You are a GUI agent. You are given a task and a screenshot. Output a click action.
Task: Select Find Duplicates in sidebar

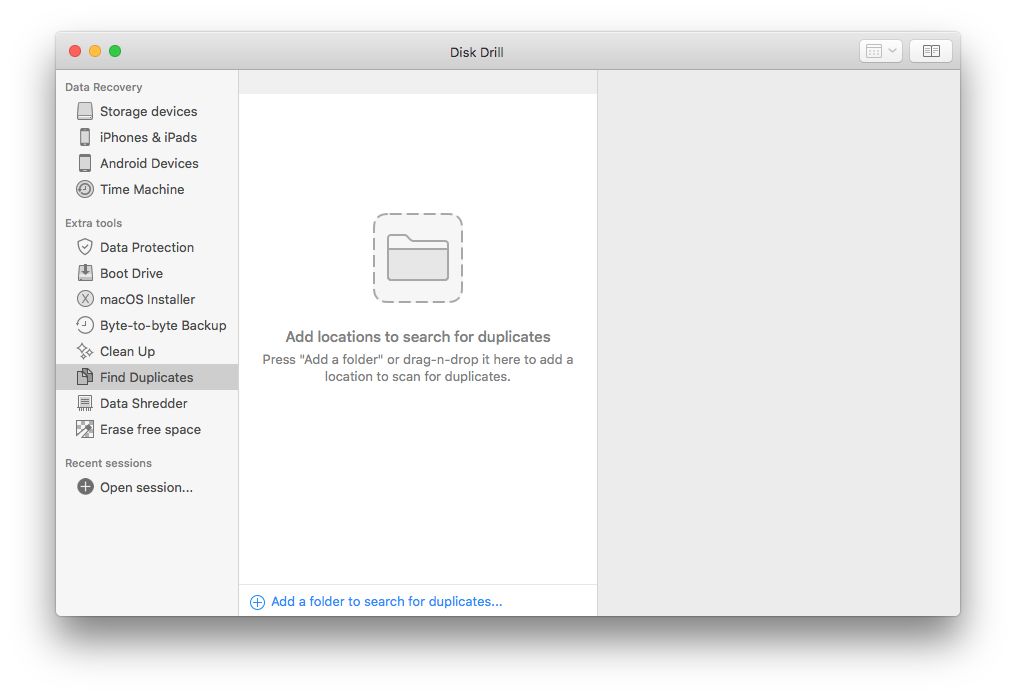click(147, 377)
